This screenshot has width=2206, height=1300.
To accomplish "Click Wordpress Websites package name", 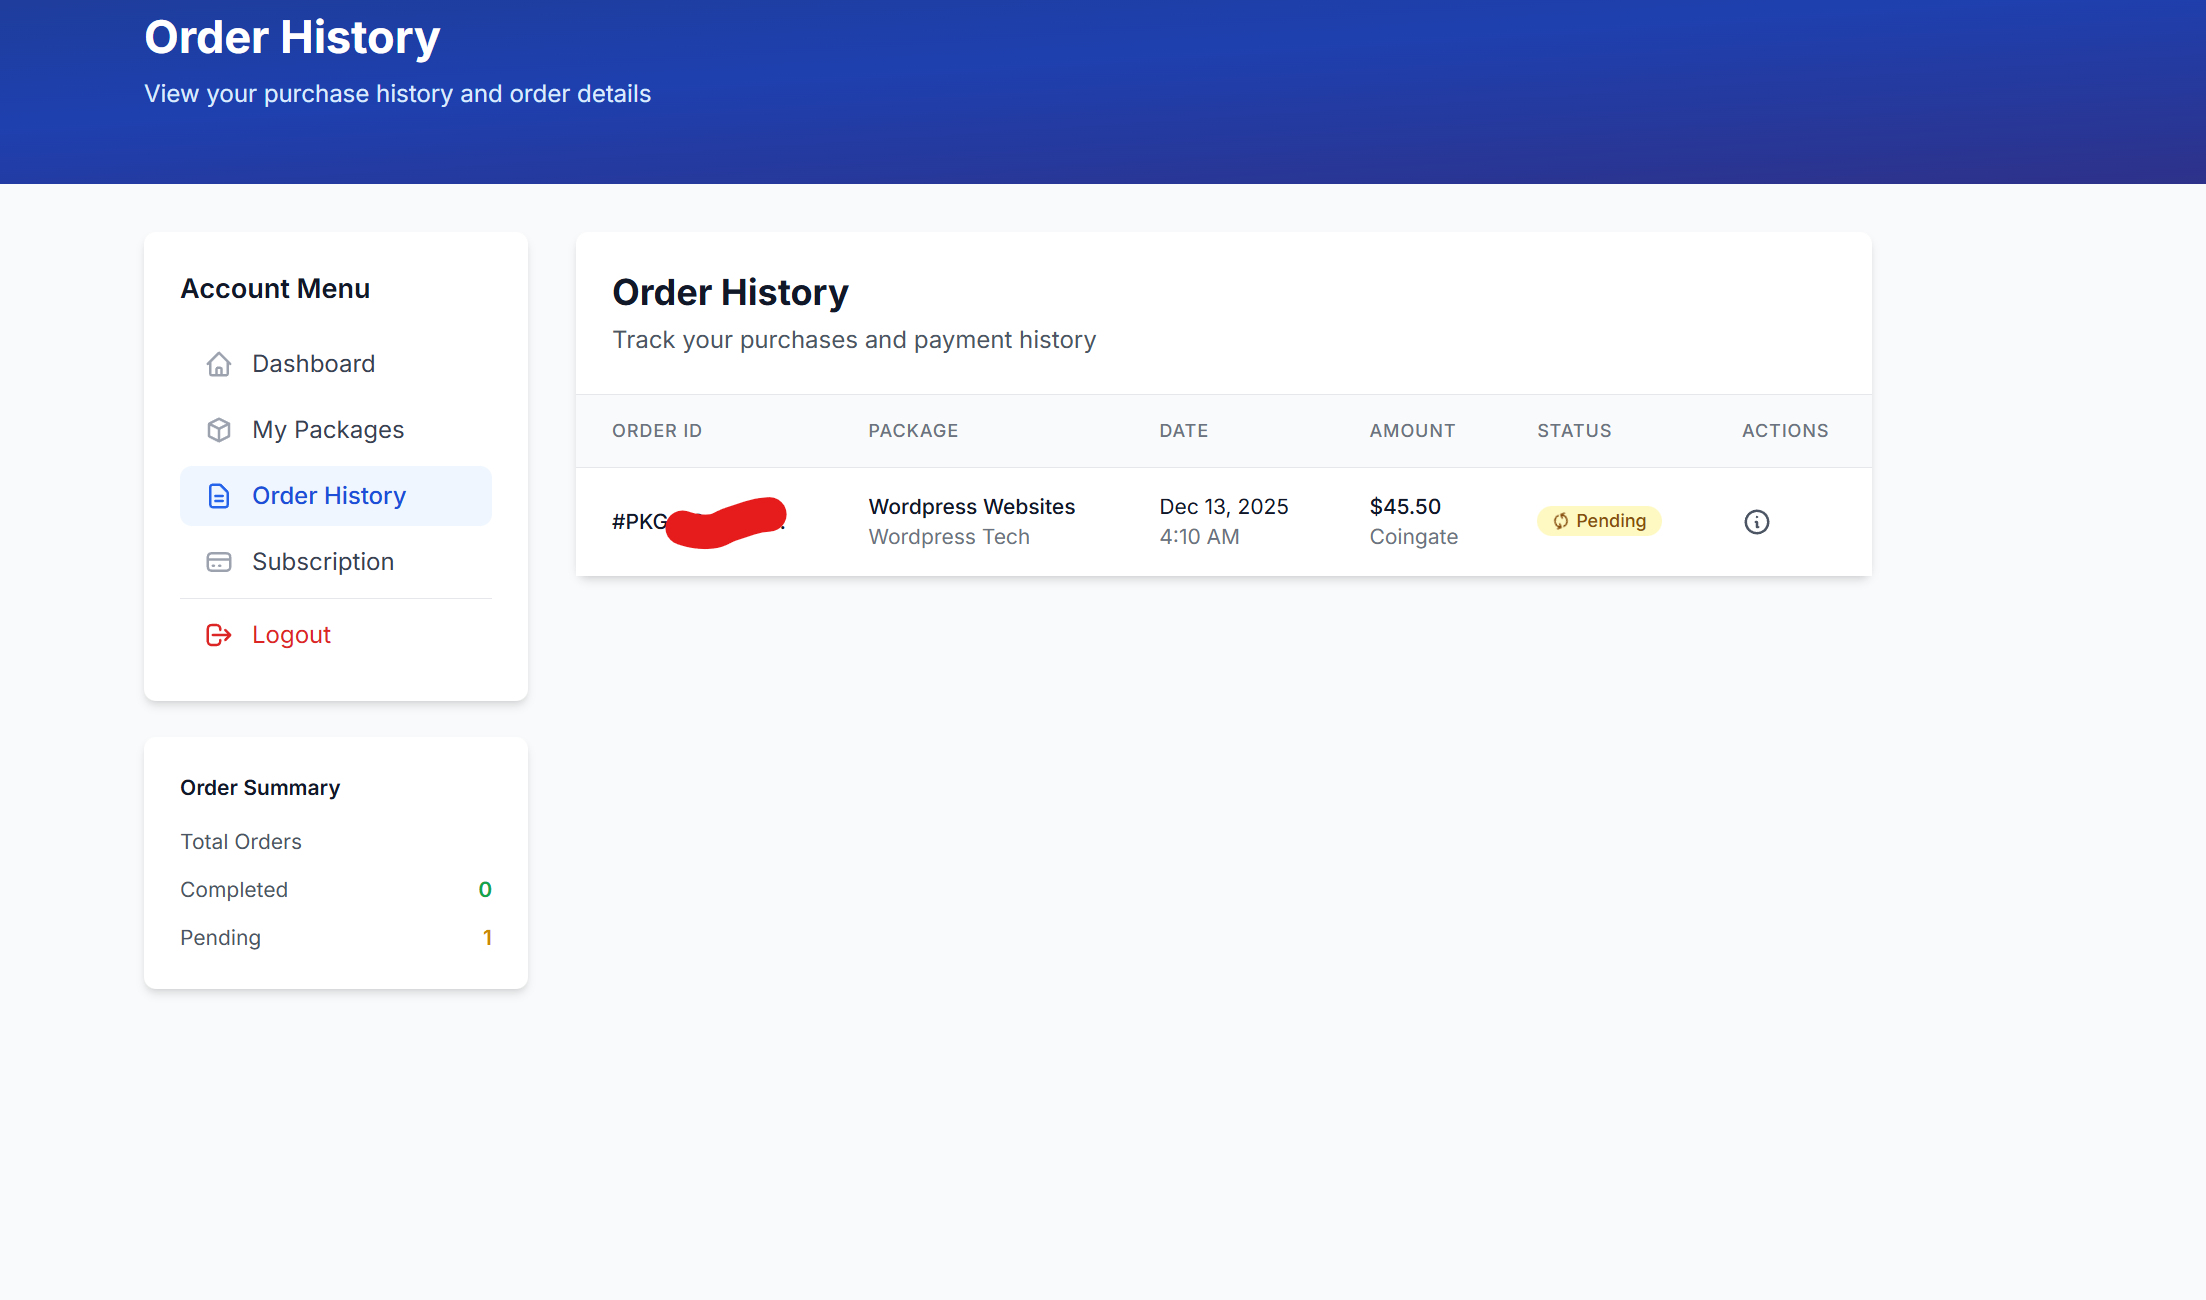I will (x=972, y=507).
